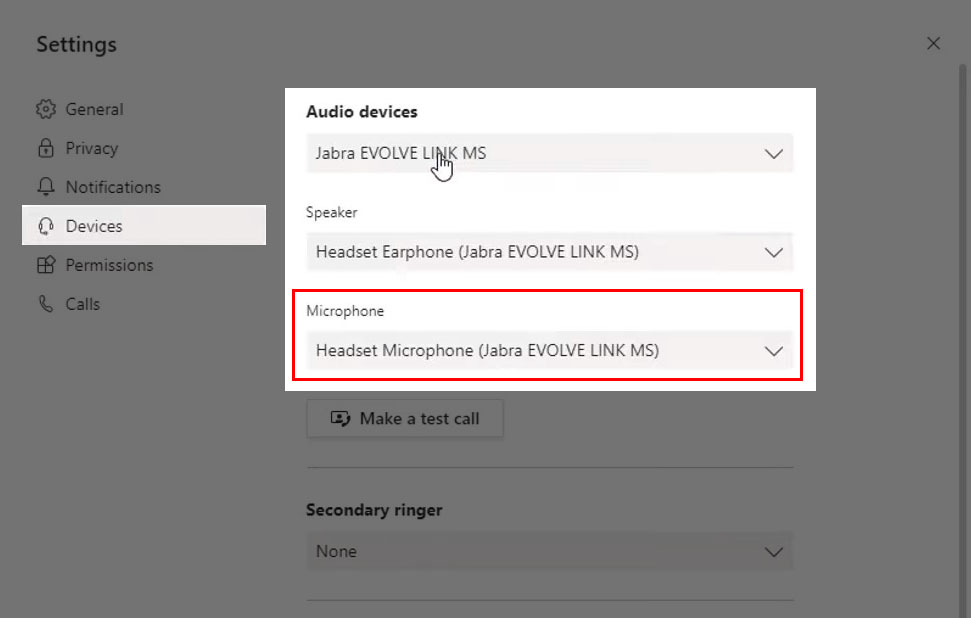Open the General settings section
971x618 pixels.
[94, 109]
